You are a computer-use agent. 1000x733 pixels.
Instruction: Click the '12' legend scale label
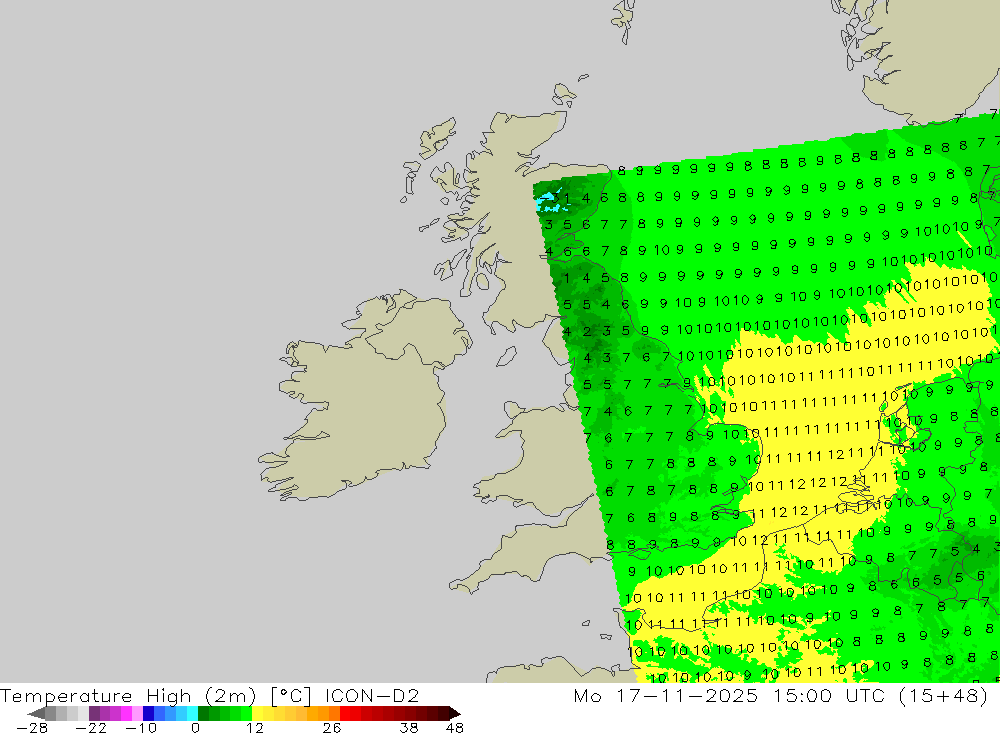(255, 728)
